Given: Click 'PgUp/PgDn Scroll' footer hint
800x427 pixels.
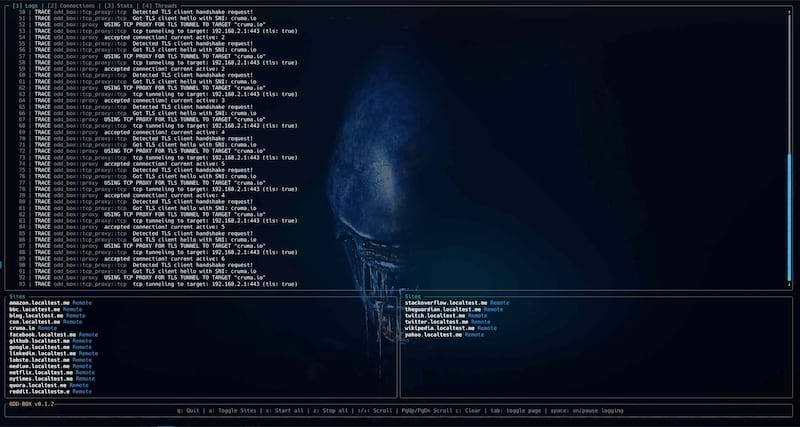Looking at the screenshot, I should [x=427, y=410].
